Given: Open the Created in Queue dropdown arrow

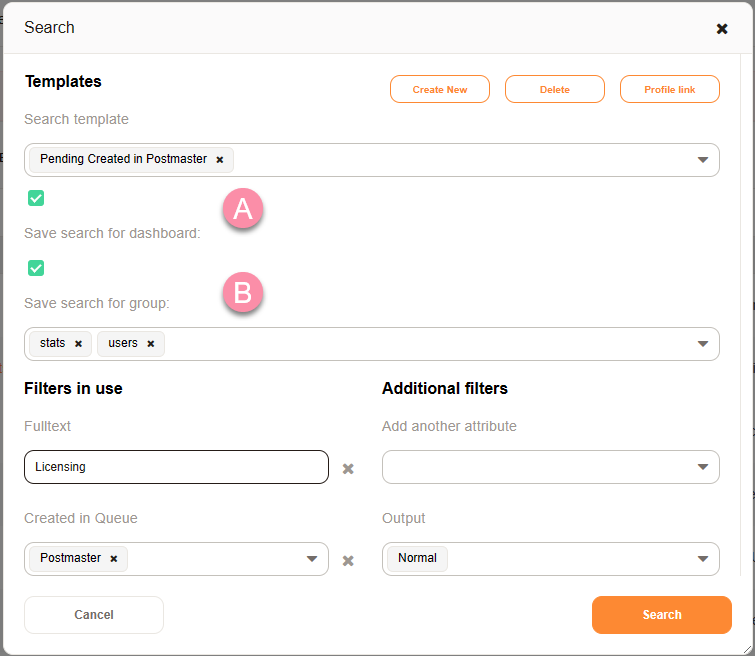Looking at the screenshot, I should tap(311, 559).
